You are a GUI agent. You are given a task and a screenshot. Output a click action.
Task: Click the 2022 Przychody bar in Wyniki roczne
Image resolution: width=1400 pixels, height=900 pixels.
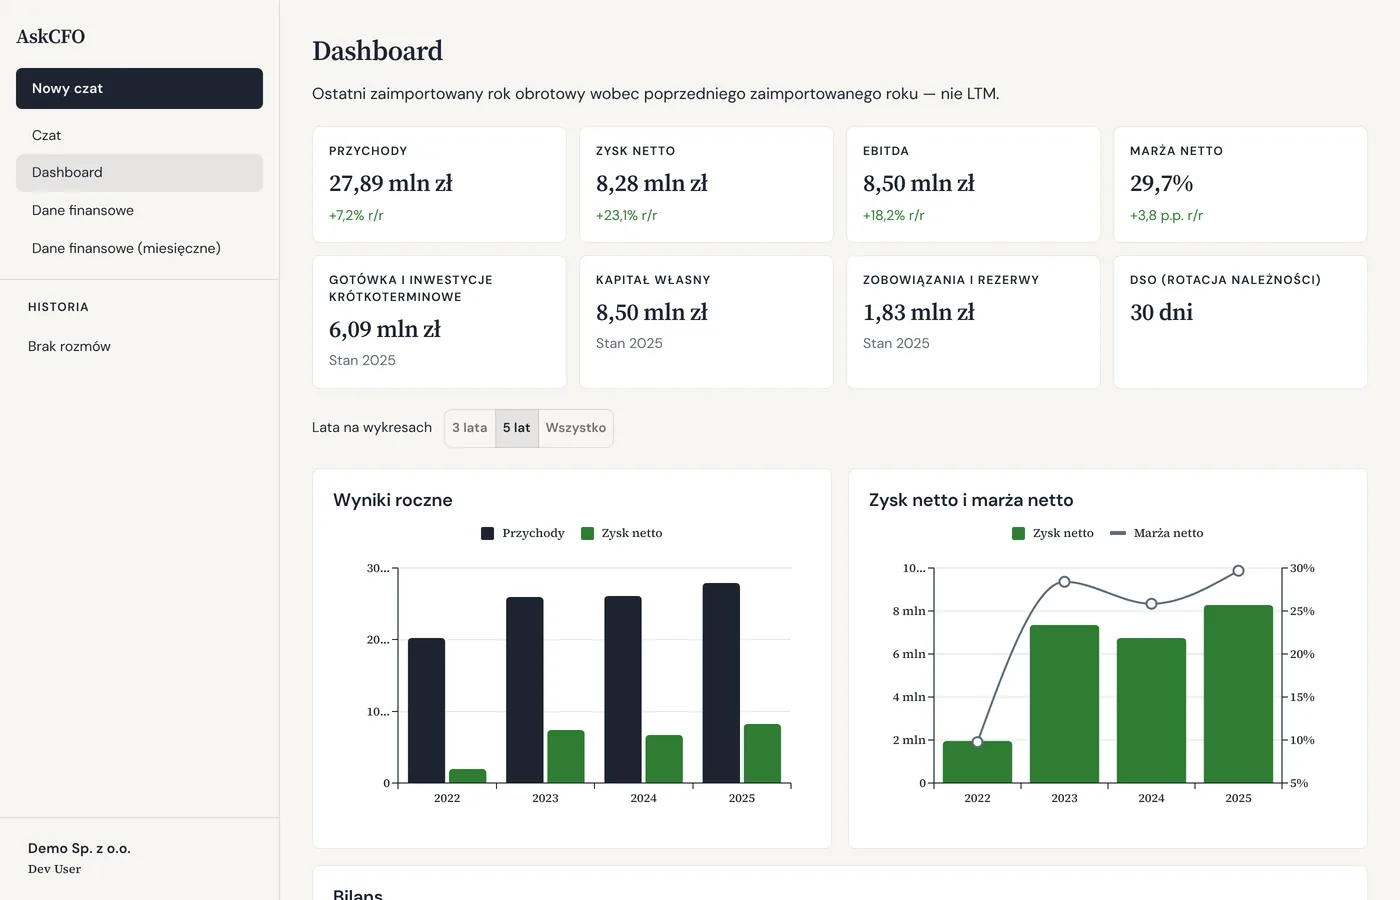[426, 710]
